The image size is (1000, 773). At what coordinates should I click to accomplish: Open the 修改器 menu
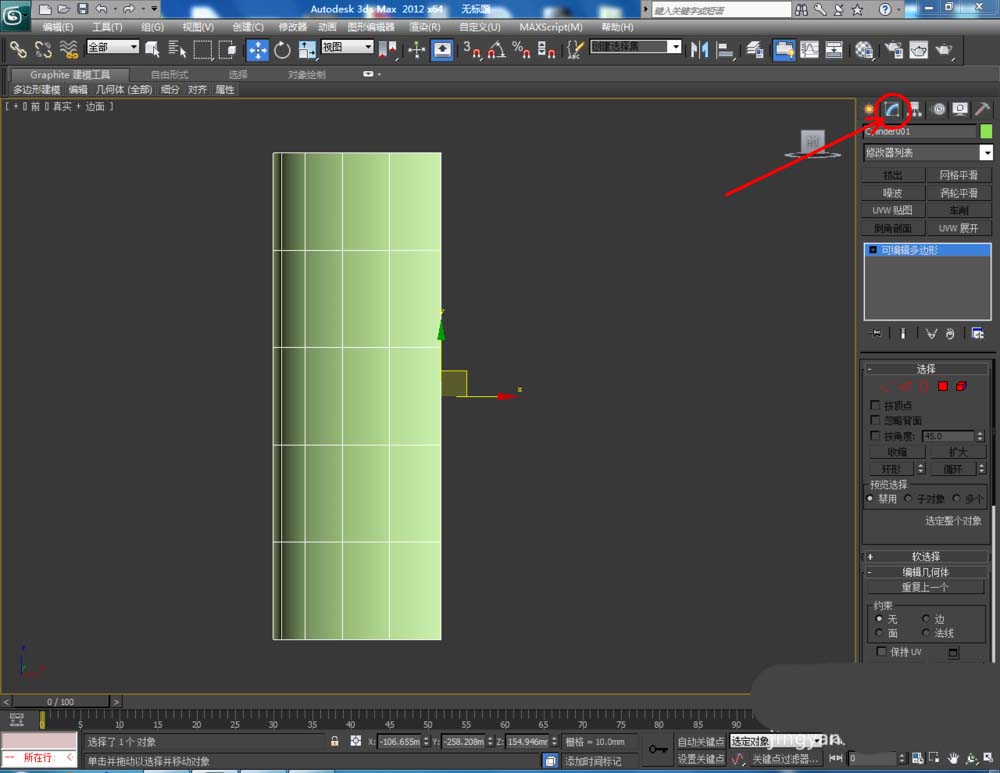292,27
